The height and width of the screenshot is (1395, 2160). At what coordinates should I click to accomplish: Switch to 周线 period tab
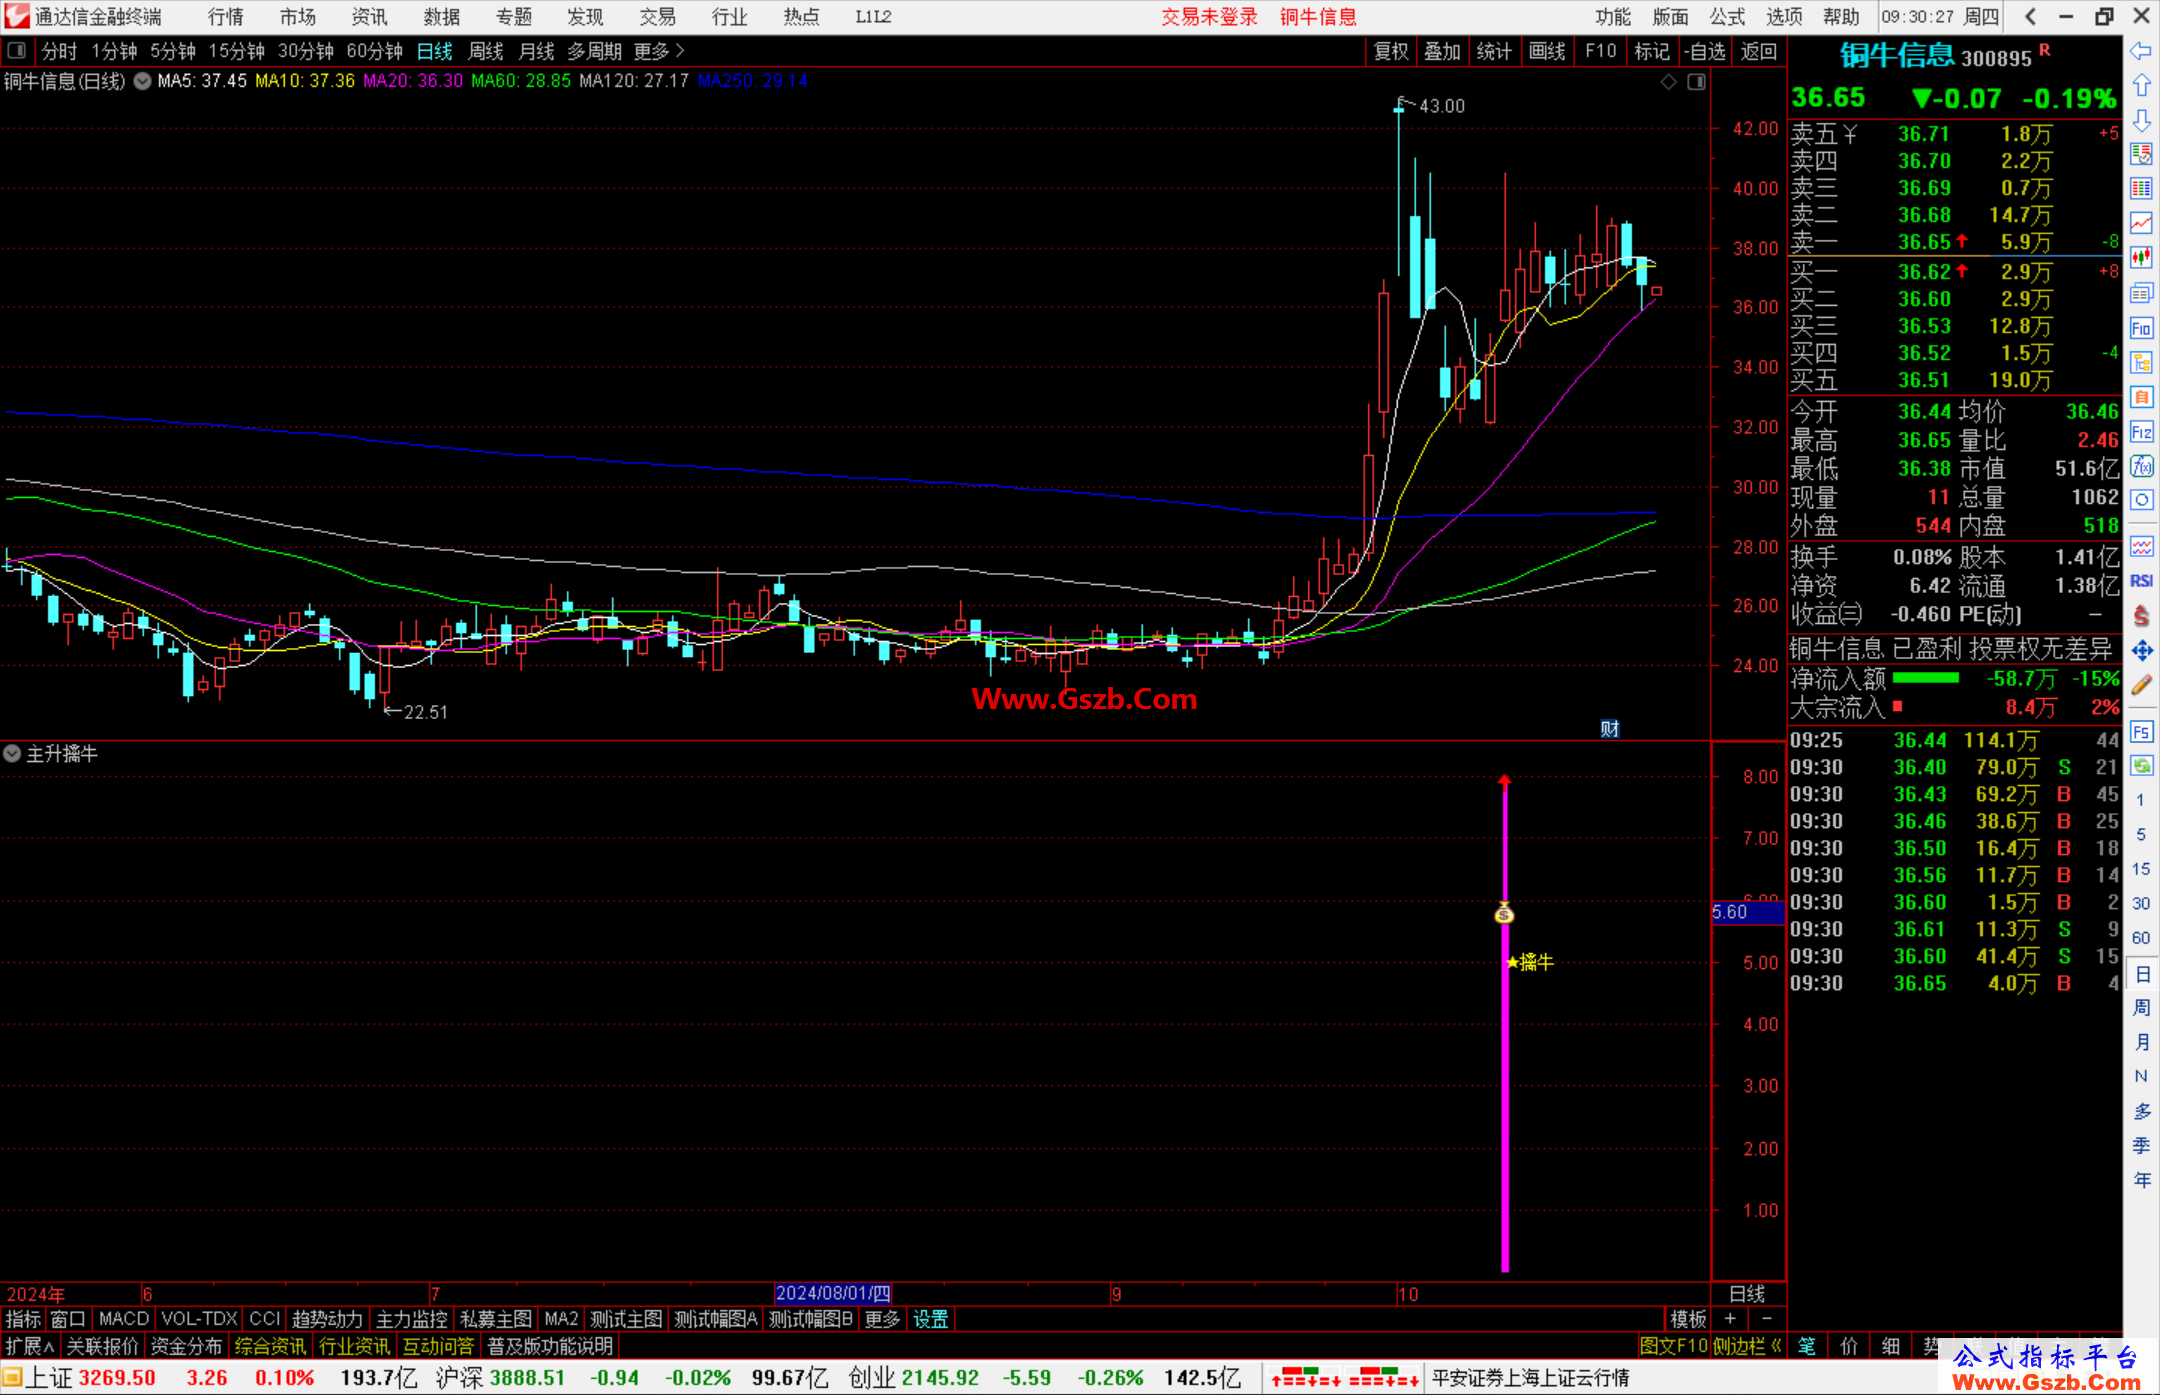[486, 51]
